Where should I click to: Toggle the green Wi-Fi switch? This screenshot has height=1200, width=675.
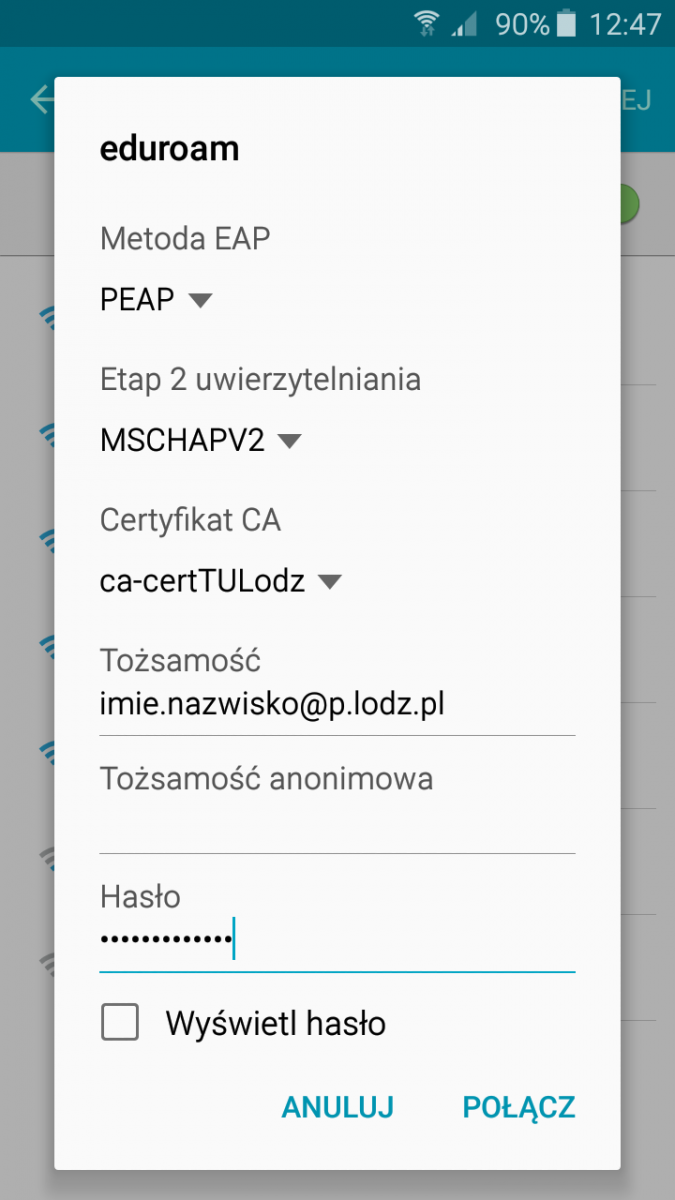pyautogui.click(x=629, y=203)
